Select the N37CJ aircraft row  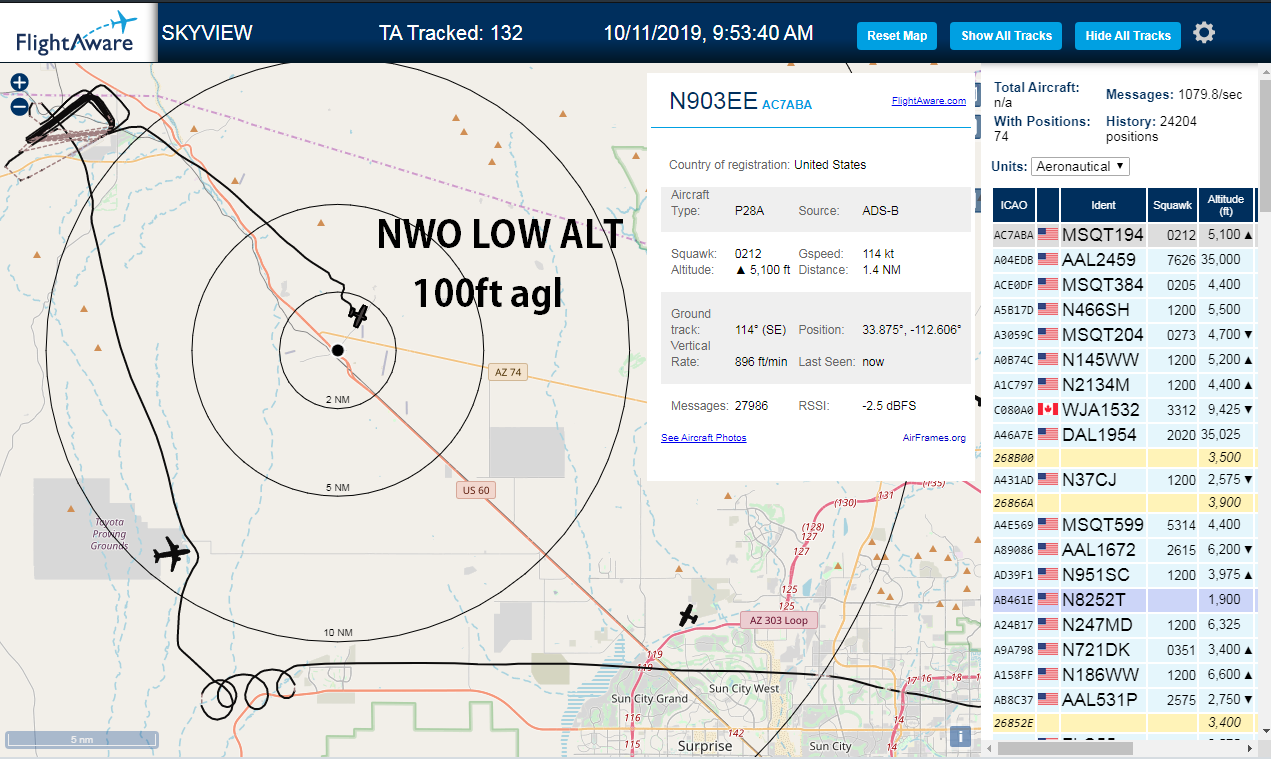(1124, 481)
